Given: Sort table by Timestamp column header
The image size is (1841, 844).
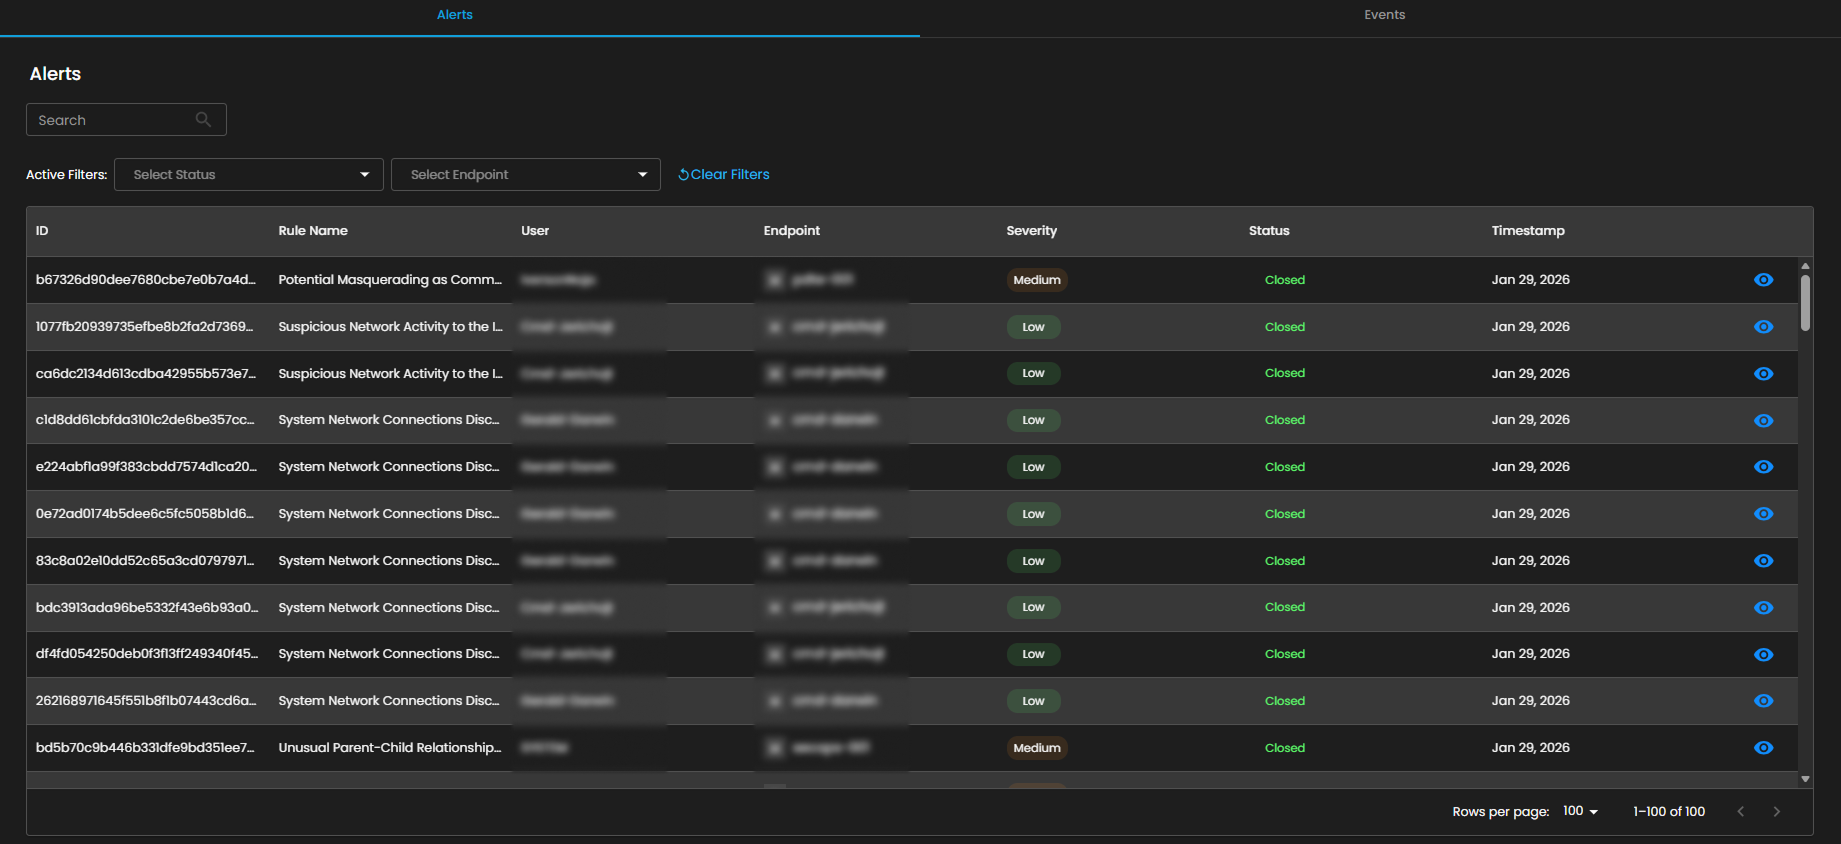Looking at the screenshot, I should point(1527,231).
